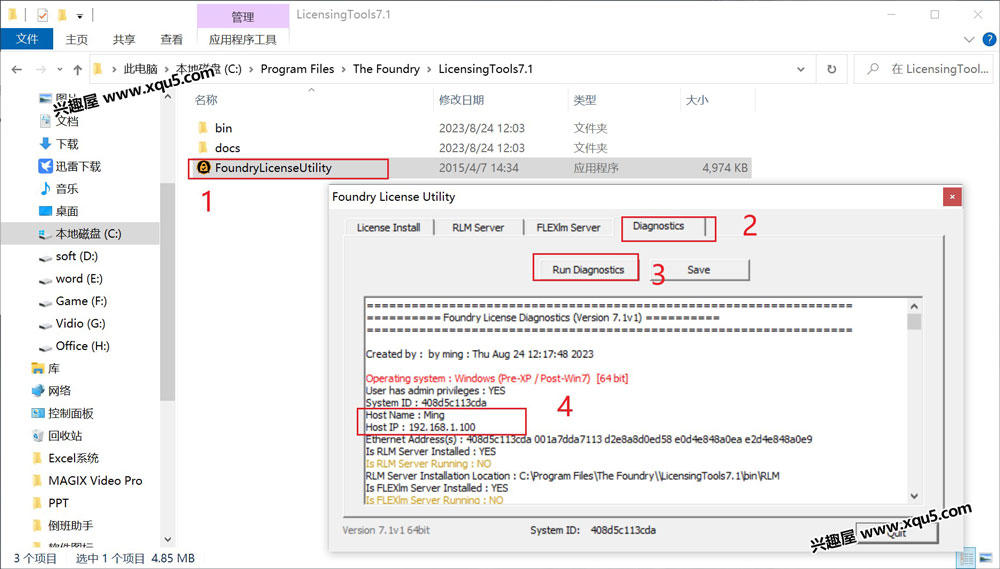
Task: Go back with the back arrow
Action: tap(17, 69)
